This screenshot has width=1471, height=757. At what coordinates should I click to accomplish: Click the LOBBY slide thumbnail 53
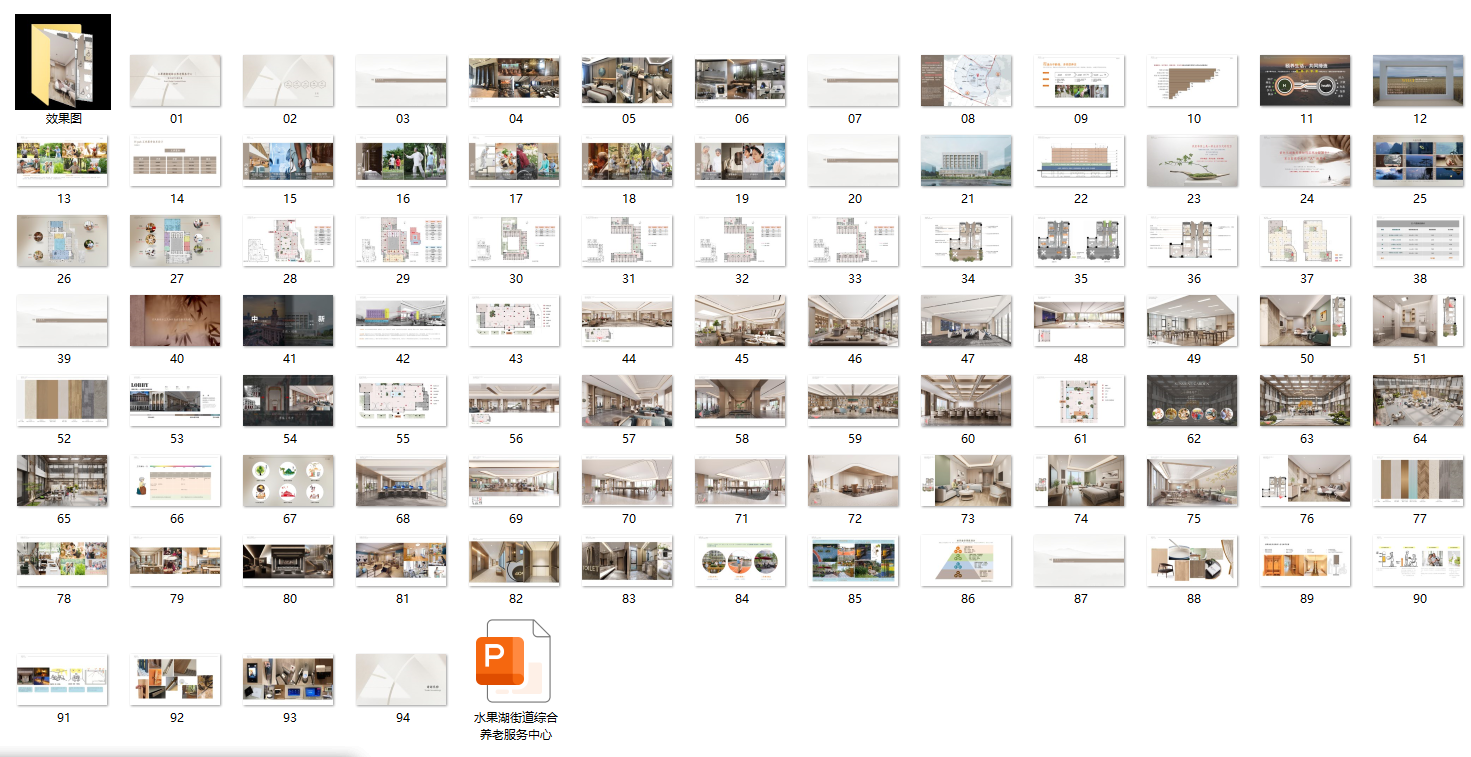[177, 401]
